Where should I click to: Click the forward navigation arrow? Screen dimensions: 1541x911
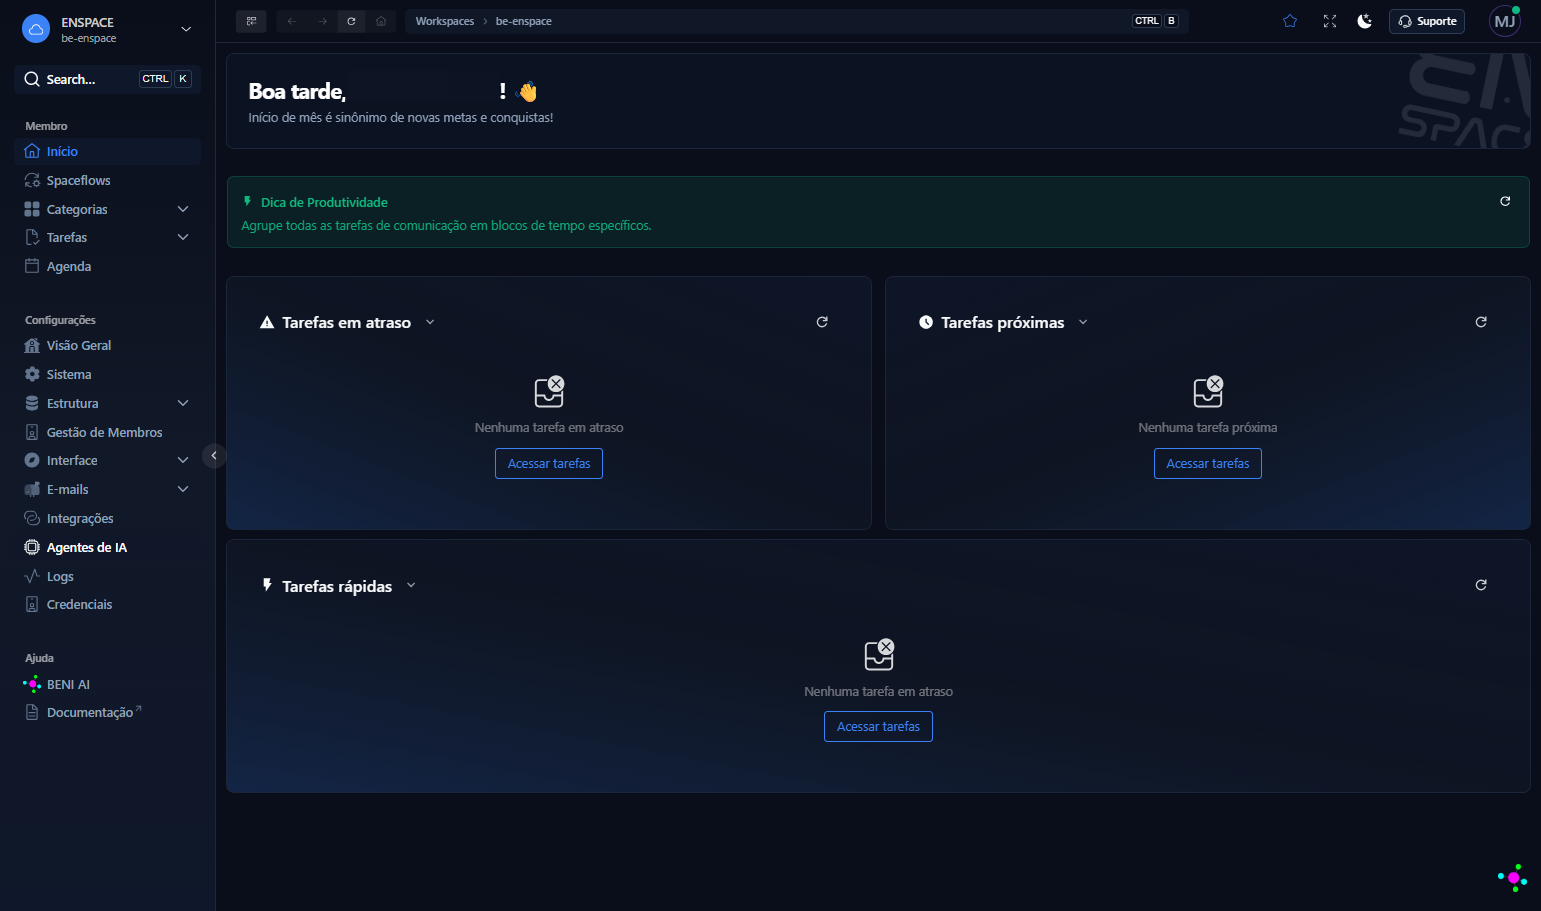point(322,21)
